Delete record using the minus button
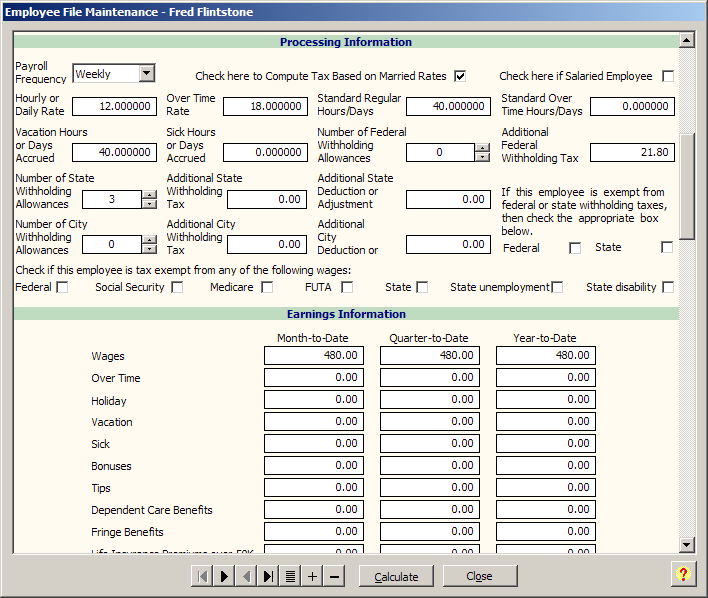The height and width of the screenshot is (598, 708). click(x=334, y=576)
